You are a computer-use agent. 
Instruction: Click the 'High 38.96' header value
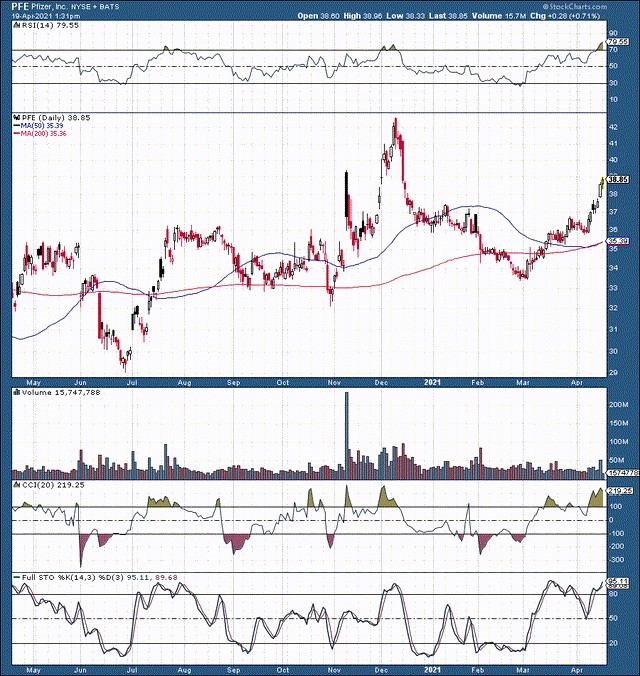click(x=363, y=16)
